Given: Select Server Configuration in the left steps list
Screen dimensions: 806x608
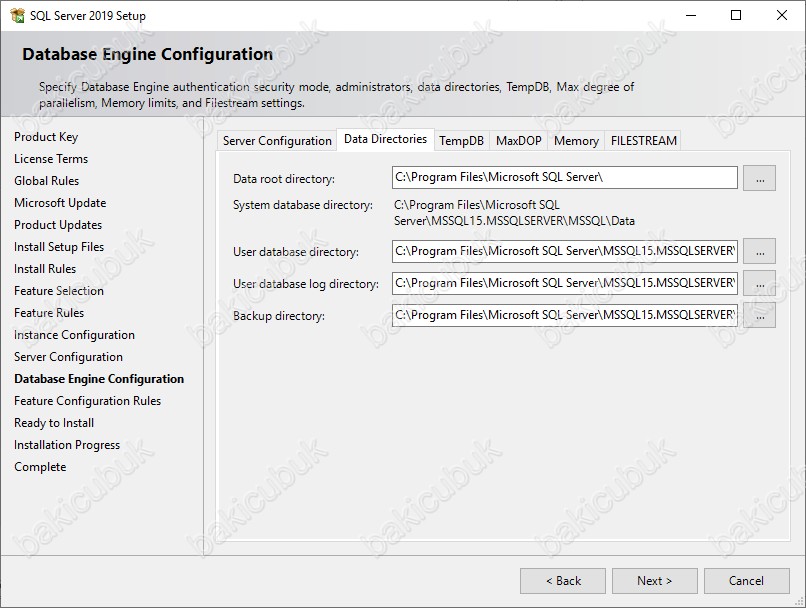Looking at the screenshot, I should point(68,357).
